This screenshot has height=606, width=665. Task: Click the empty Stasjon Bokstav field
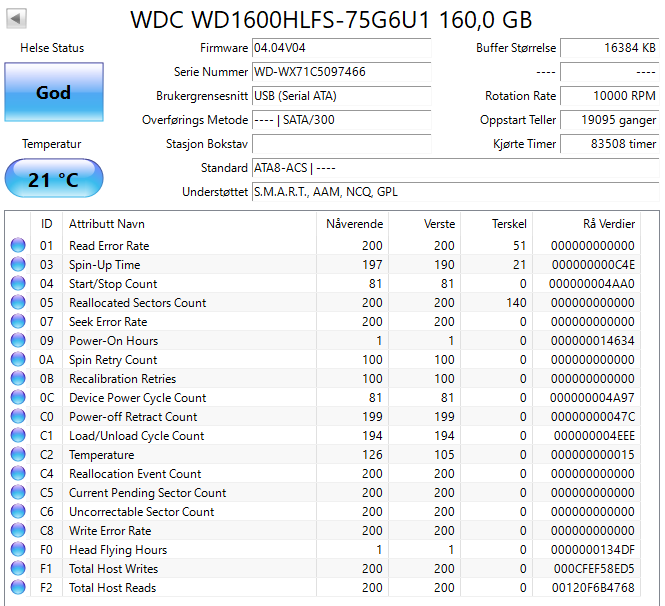point(341,144)
